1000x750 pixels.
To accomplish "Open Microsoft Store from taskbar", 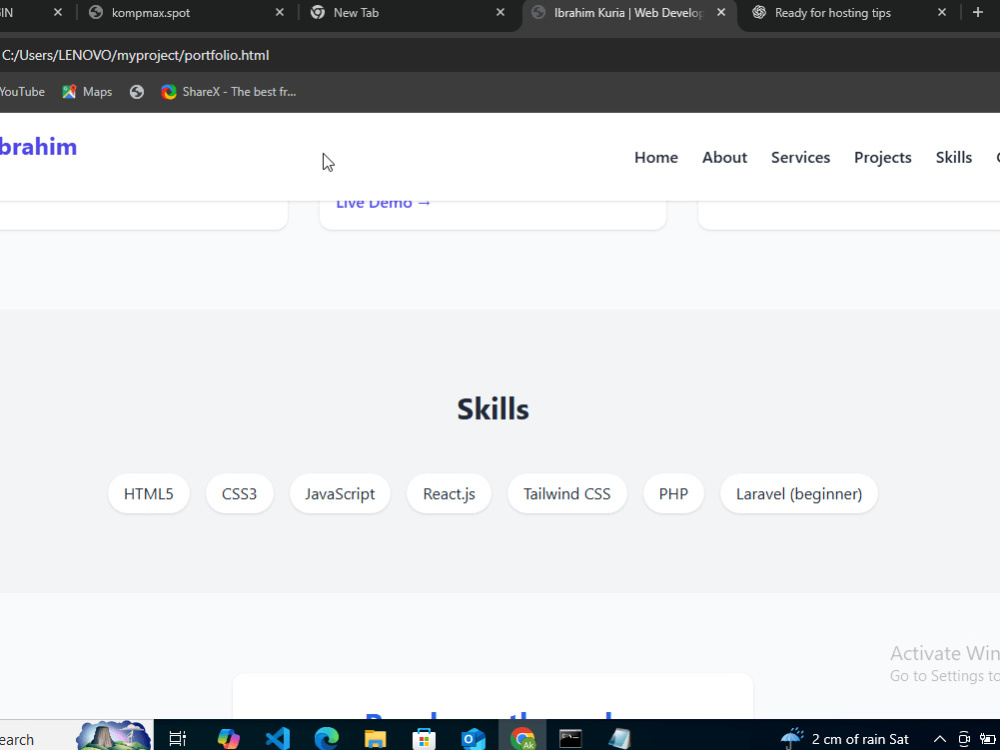I will pyautogui.click(x=423, y=739).
